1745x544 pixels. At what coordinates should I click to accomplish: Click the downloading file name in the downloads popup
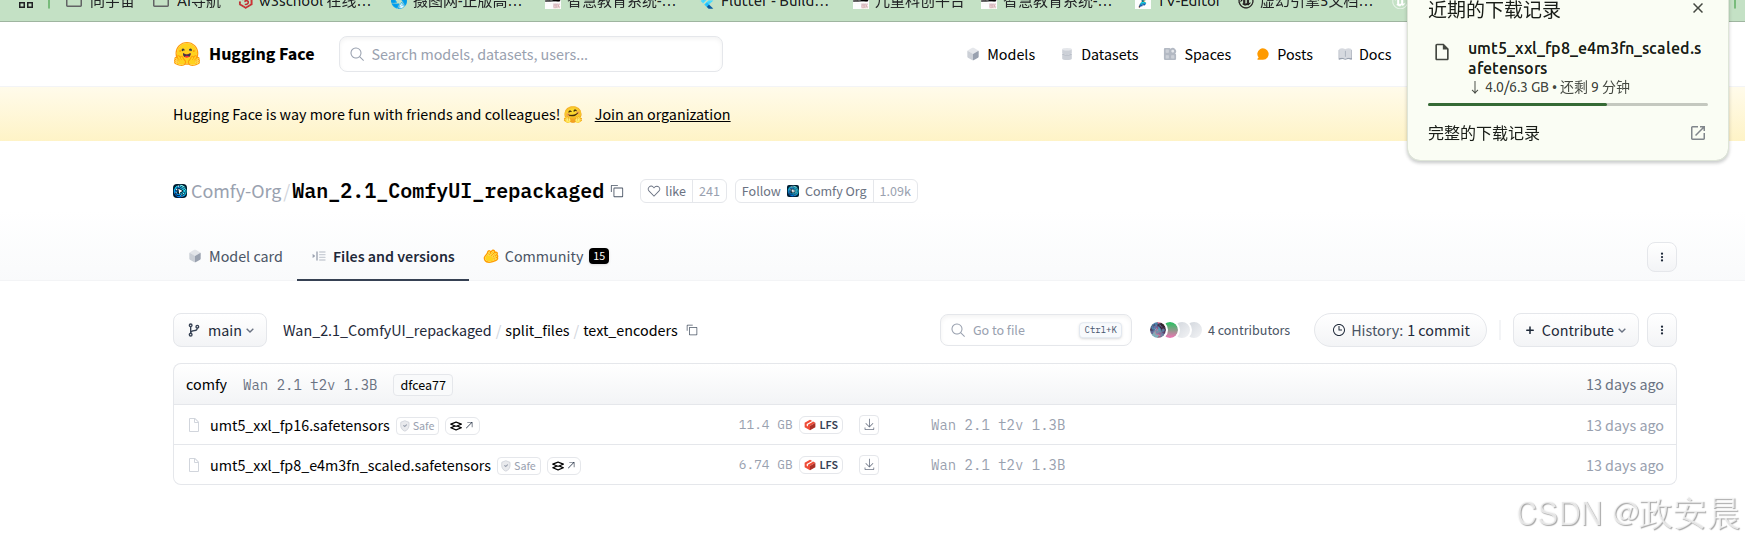[1584, 58]
